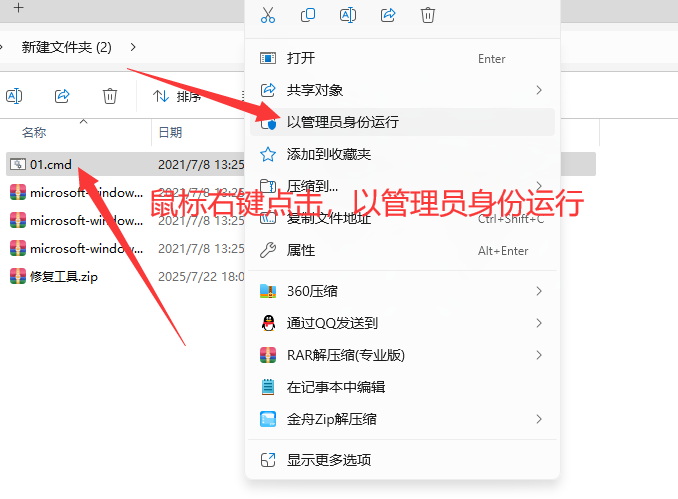The image size is (678, 499).
Task: Click the 打开 window icon in menu
Action: pos(268,58)
